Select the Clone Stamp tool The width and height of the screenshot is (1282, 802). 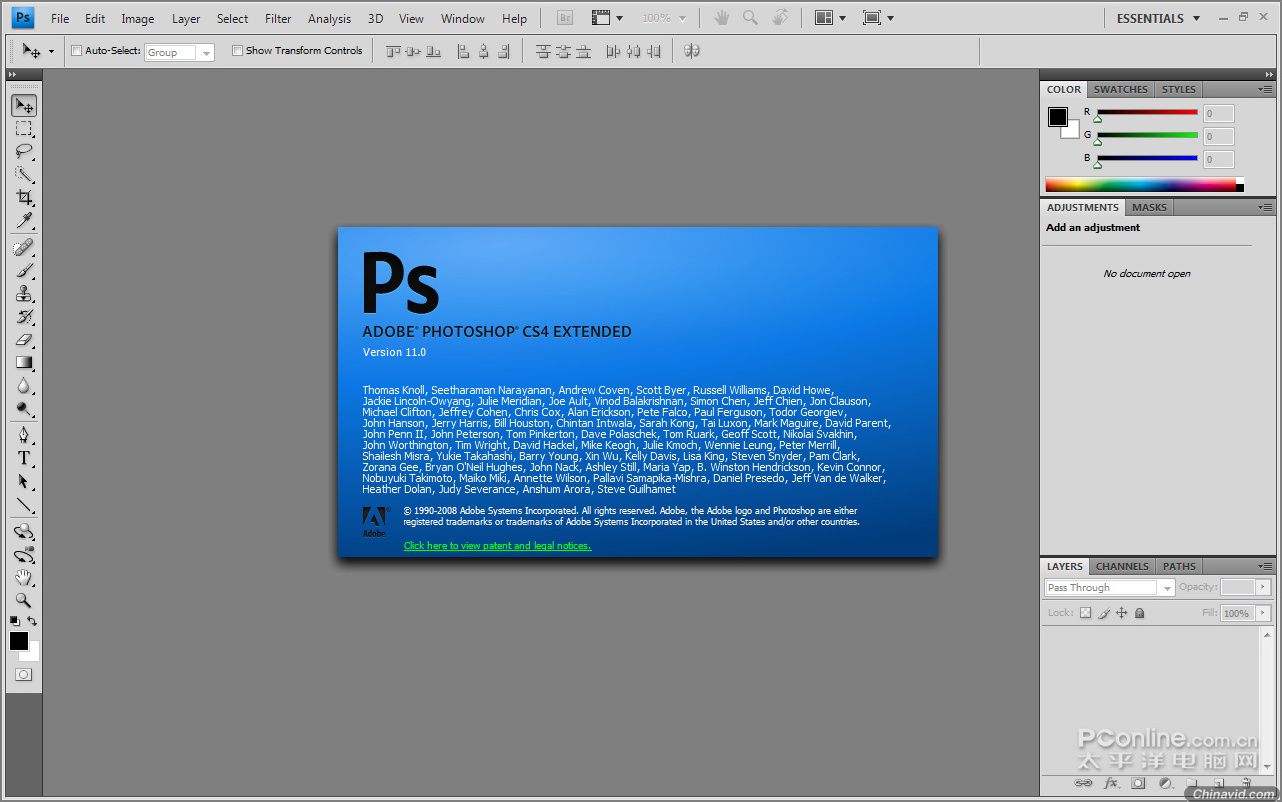click(x=24, y=293)
